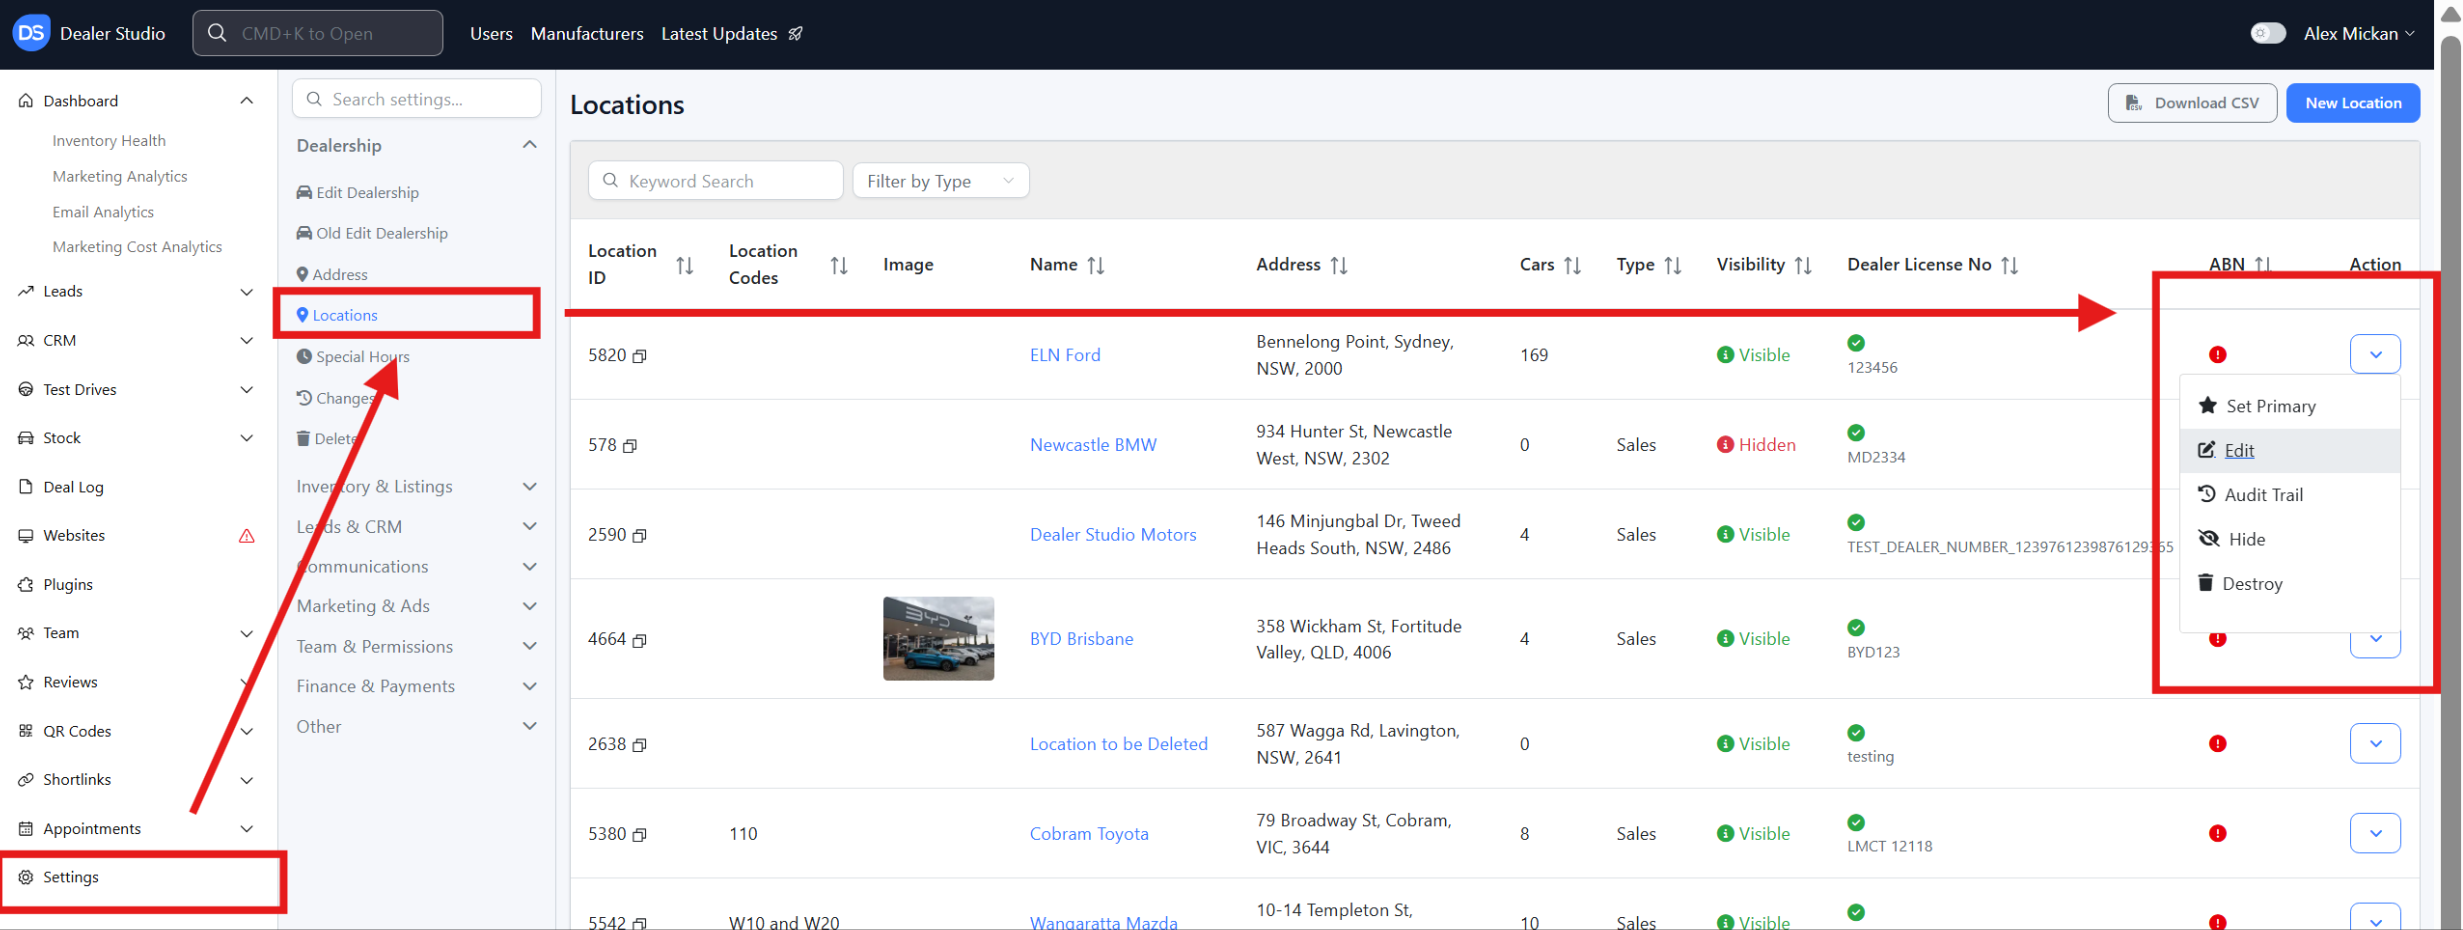Choose Edit from the action menu
This screenshot has width=2463, height=930.
point(2238,451)
